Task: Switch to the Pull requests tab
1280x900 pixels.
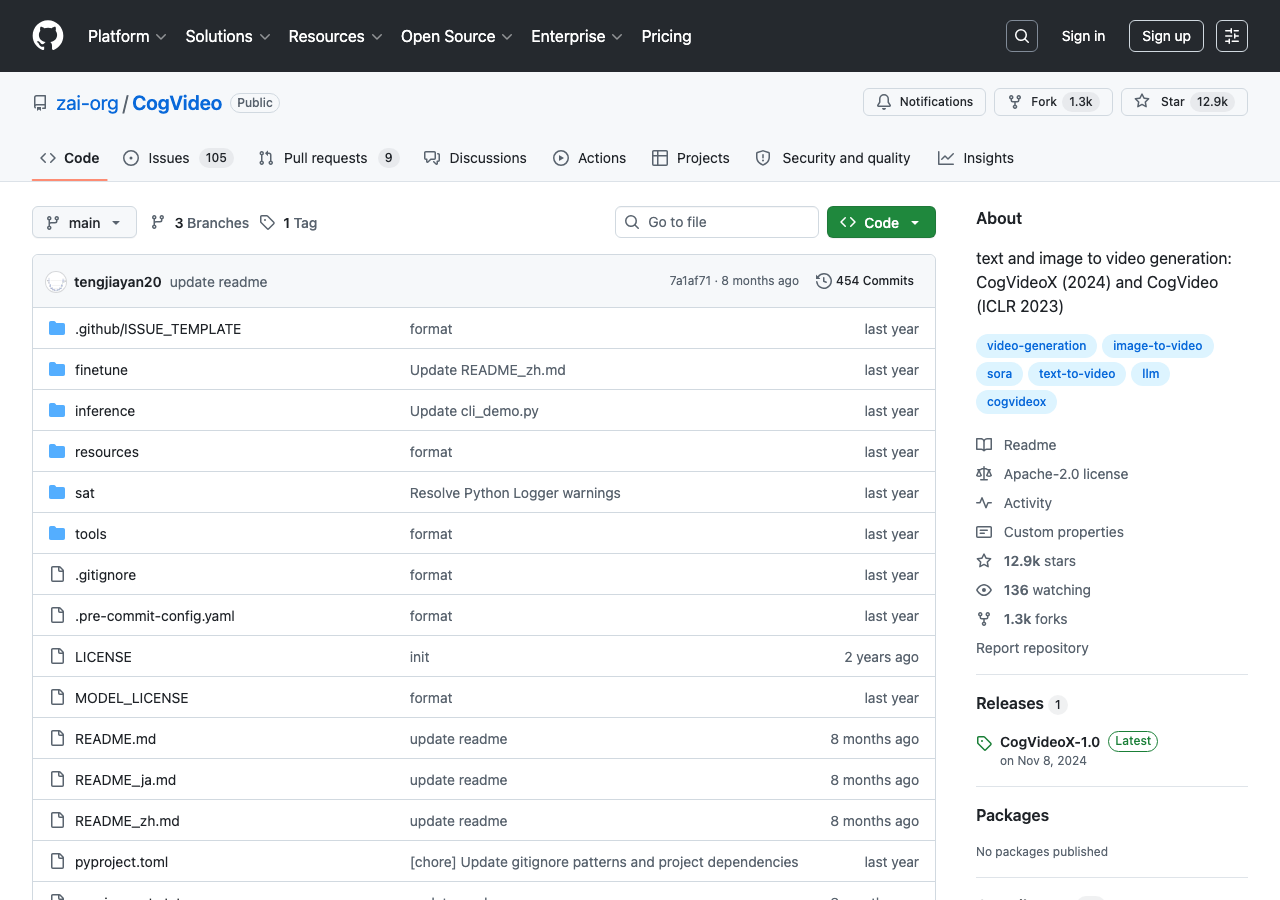Action: [328, 158]
